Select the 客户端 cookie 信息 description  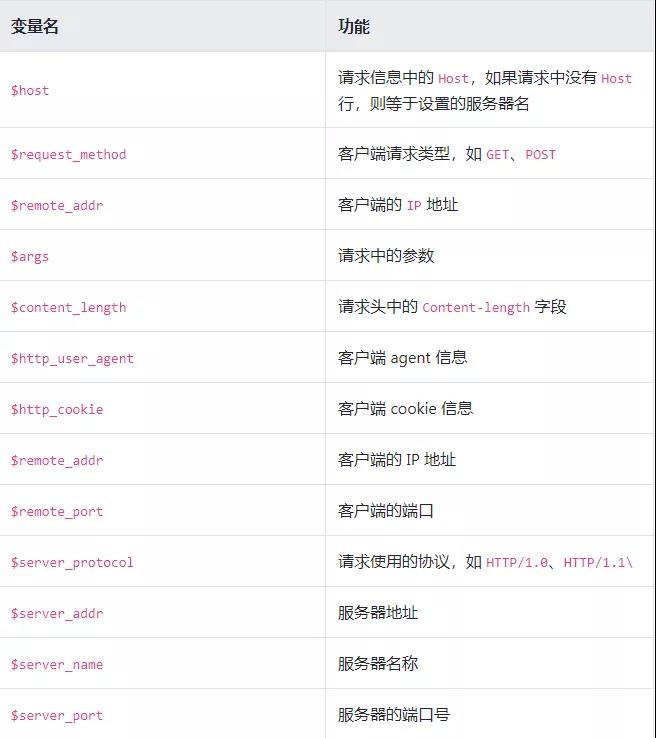tap(405, 409)
